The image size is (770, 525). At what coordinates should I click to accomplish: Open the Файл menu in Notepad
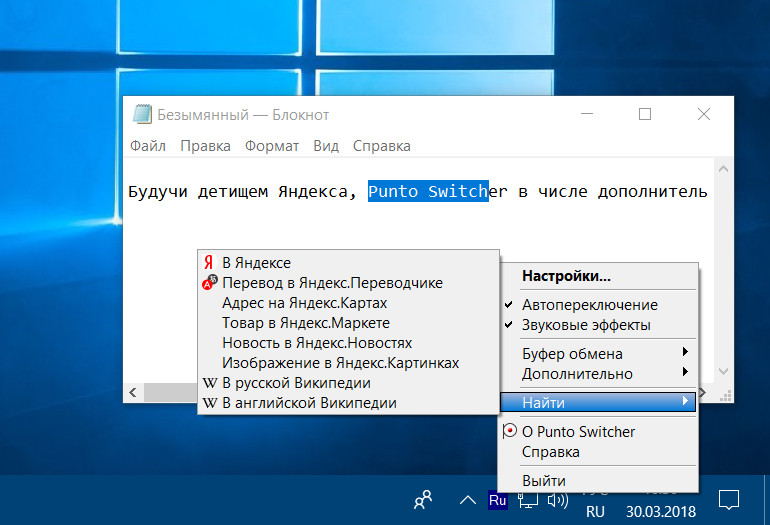click(148, 146)
